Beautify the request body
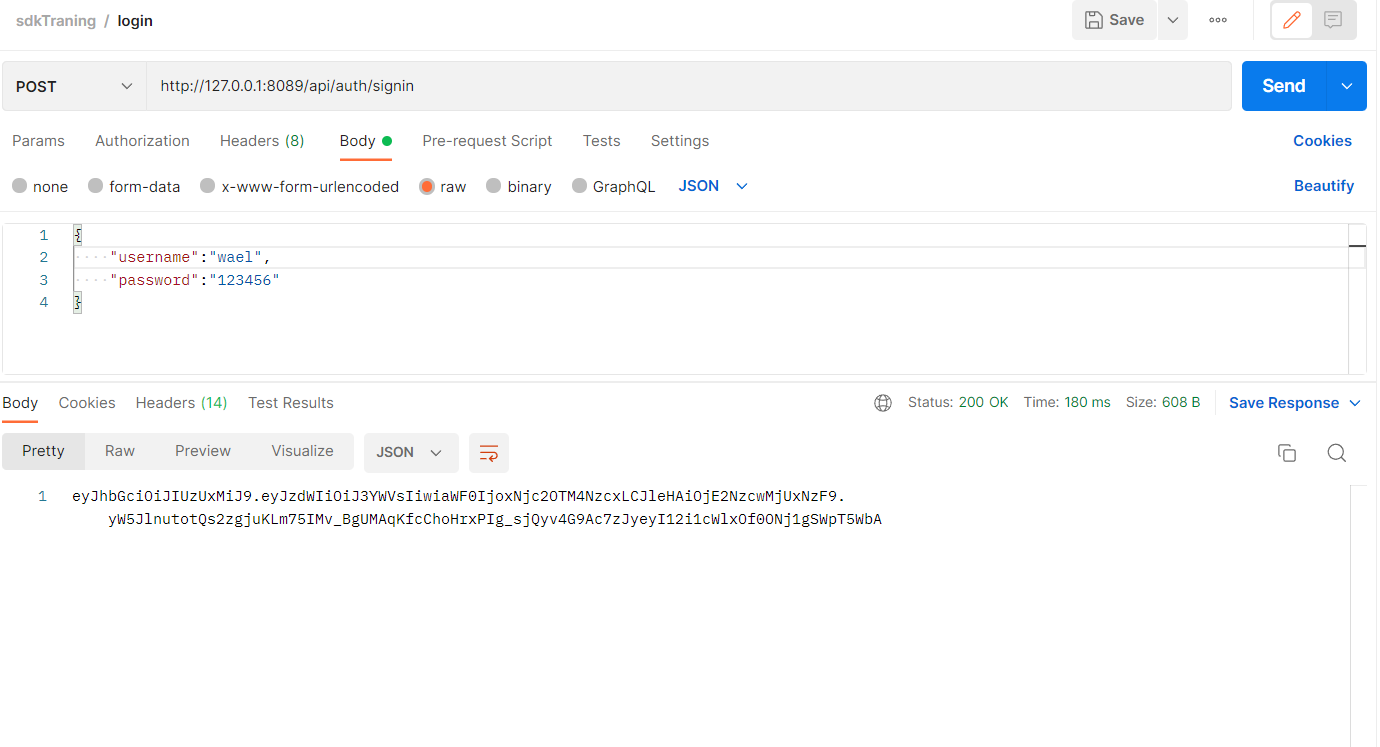Viewport: 1380px width, 747px height. coord(1324,186)
